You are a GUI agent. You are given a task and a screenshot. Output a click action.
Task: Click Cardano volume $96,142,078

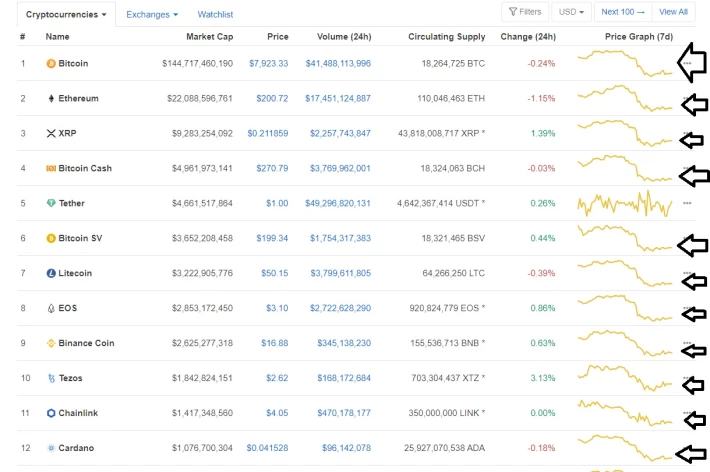tap(346, 448)
